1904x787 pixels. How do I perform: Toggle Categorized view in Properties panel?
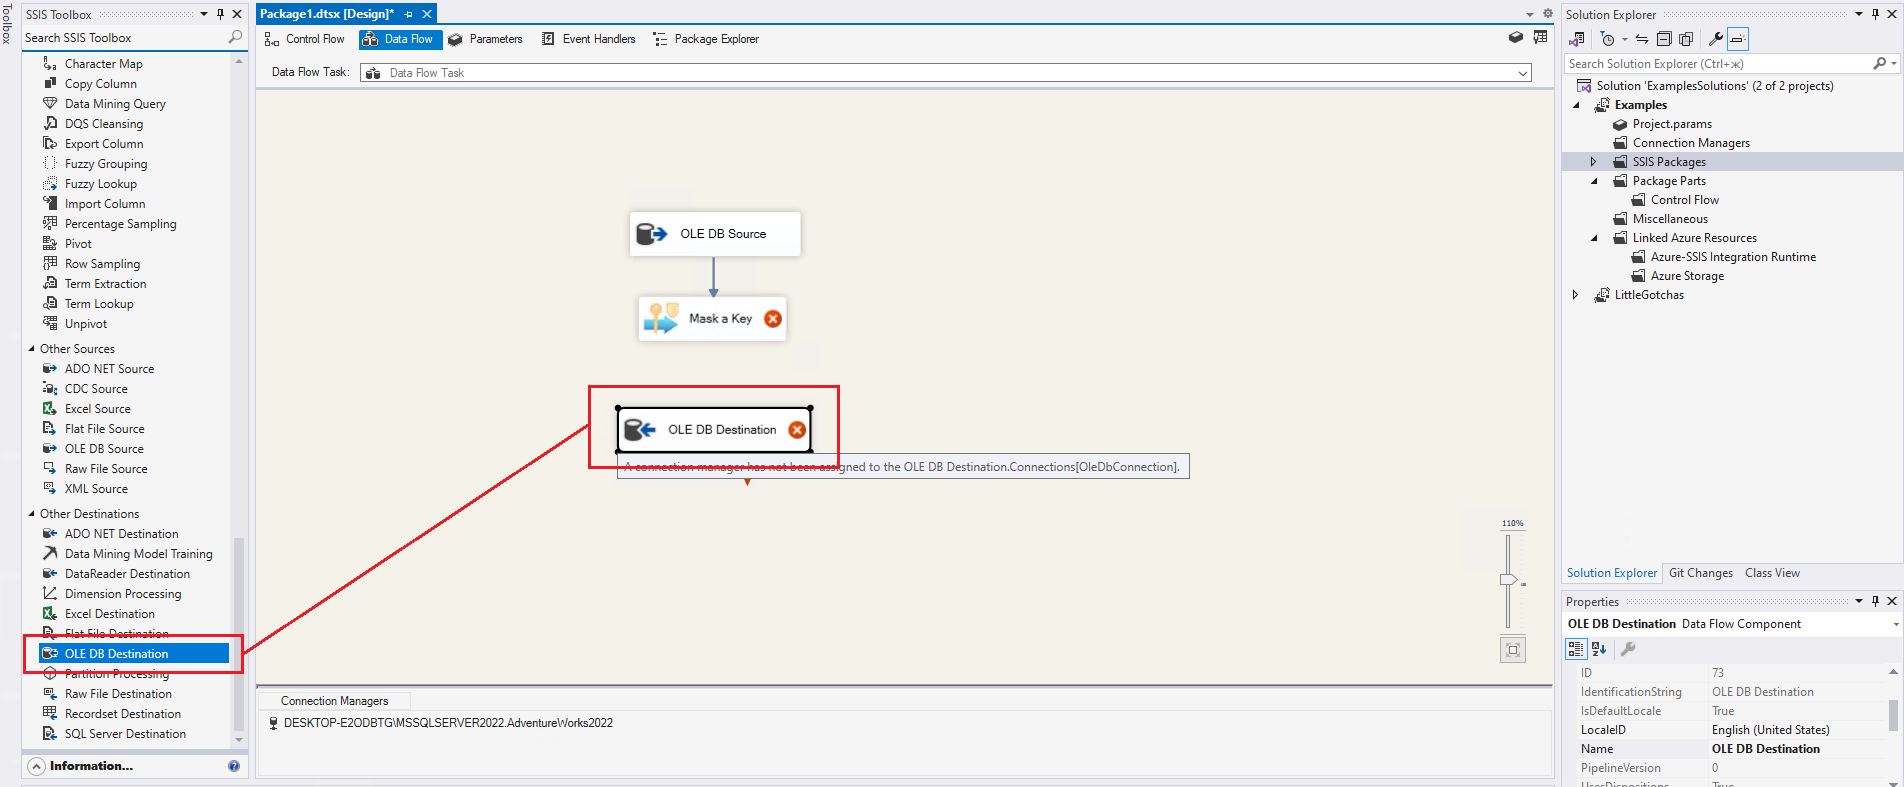1576,649
